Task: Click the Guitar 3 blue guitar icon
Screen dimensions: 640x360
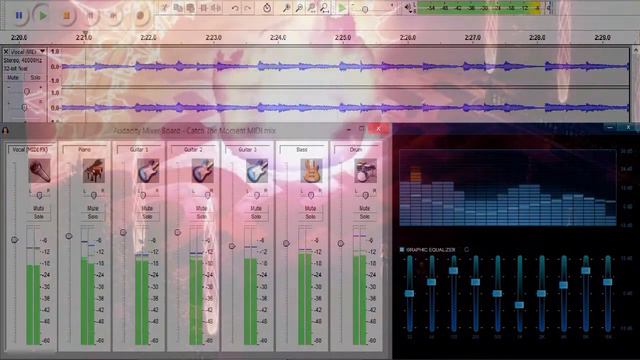Action: 257,171
